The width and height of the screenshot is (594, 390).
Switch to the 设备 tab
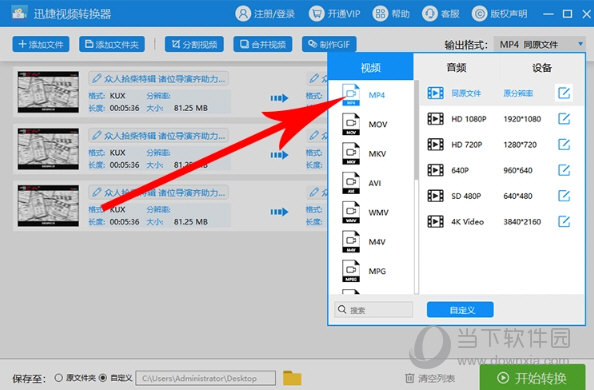(x=542, y=67)
